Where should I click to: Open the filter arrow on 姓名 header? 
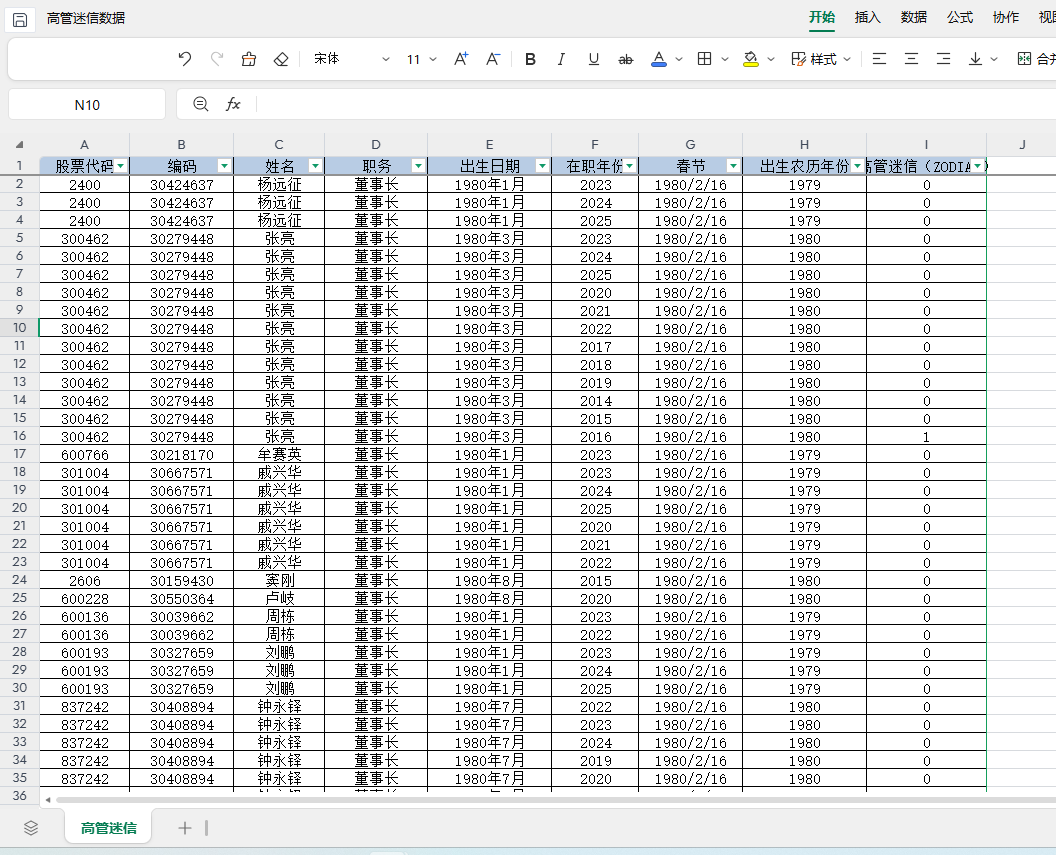click(315, 166)
